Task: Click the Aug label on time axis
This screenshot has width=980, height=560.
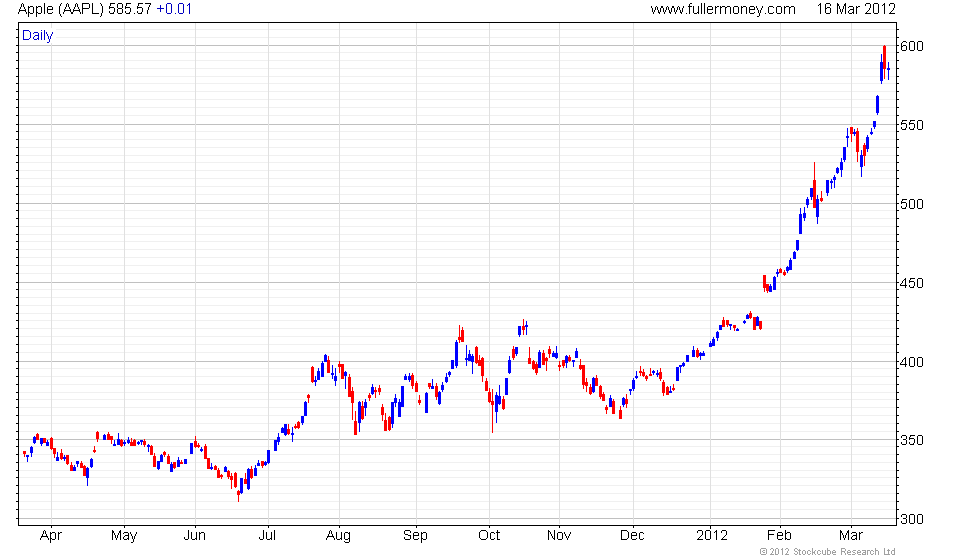Action: (x=338, y=536)
